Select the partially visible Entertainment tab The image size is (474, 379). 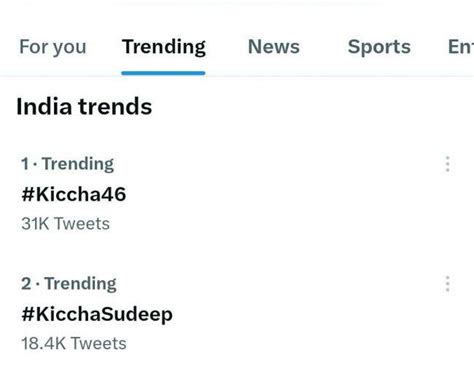[x=461, y=47]
